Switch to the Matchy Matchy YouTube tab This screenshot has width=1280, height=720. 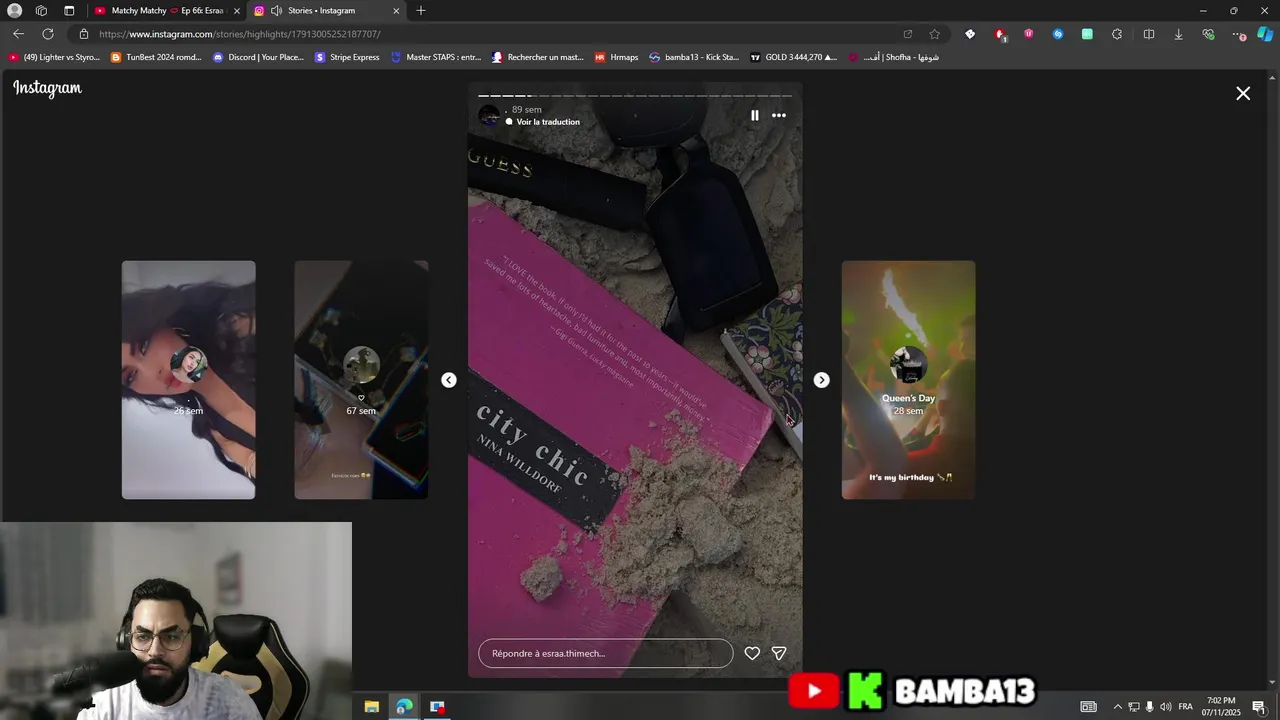coord(167,11)
